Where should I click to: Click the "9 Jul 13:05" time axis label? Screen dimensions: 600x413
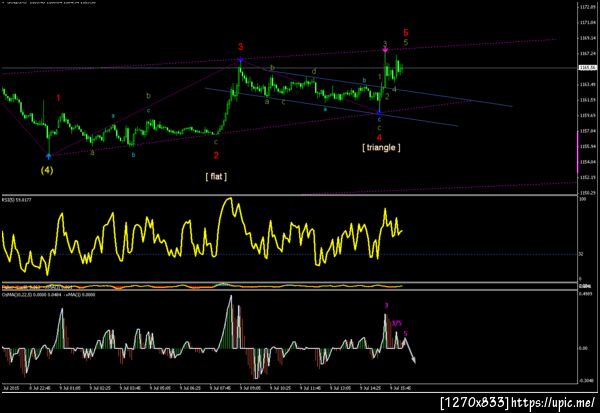tap(341, 388)
